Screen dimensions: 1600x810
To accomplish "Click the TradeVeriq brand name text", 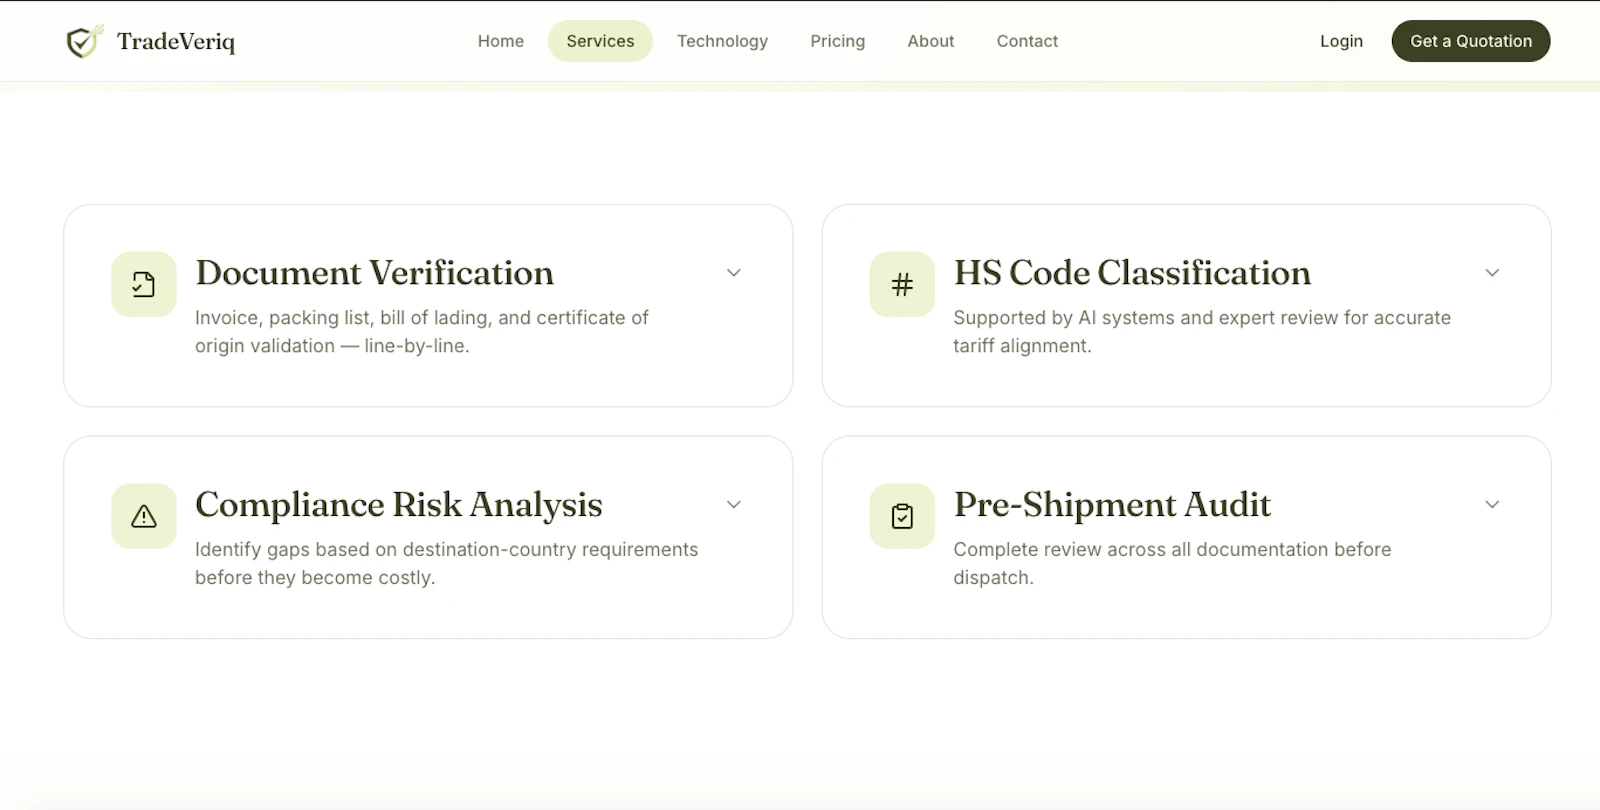I will 176,41.
